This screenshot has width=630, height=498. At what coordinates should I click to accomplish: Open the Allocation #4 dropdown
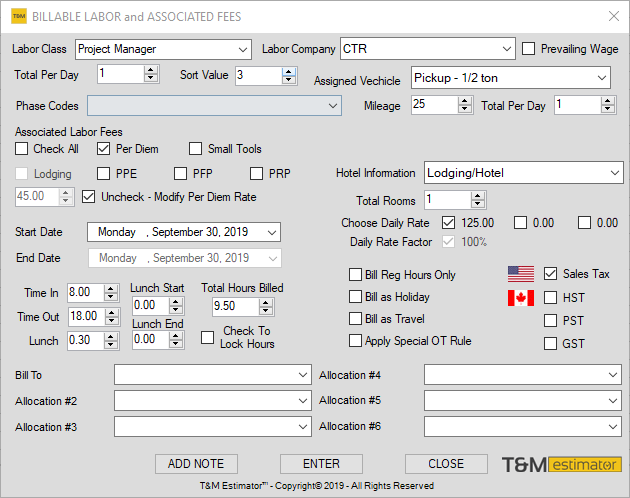point(613,375)
